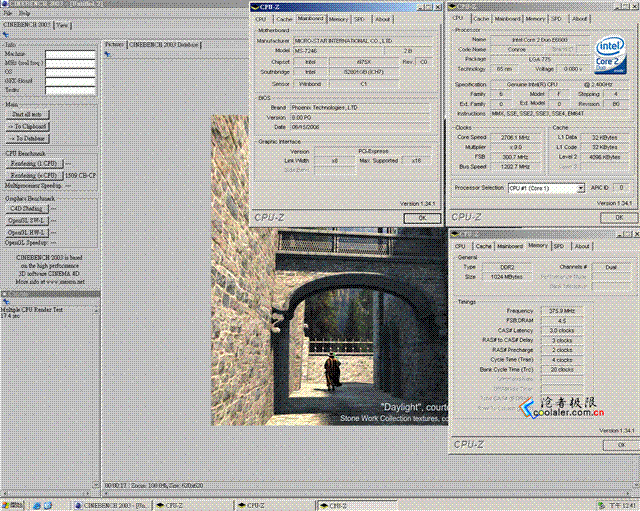640x511 pixels.
Task: Click the Start all tests button
Action: [x=27, y=115]
